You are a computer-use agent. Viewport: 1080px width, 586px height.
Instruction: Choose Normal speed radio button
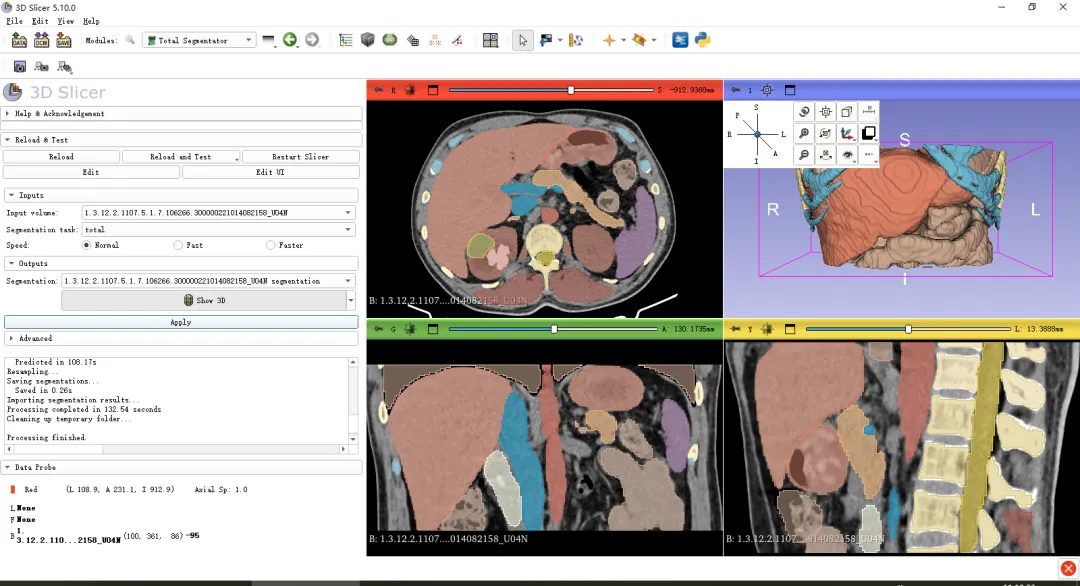click(x=87, y=245)
